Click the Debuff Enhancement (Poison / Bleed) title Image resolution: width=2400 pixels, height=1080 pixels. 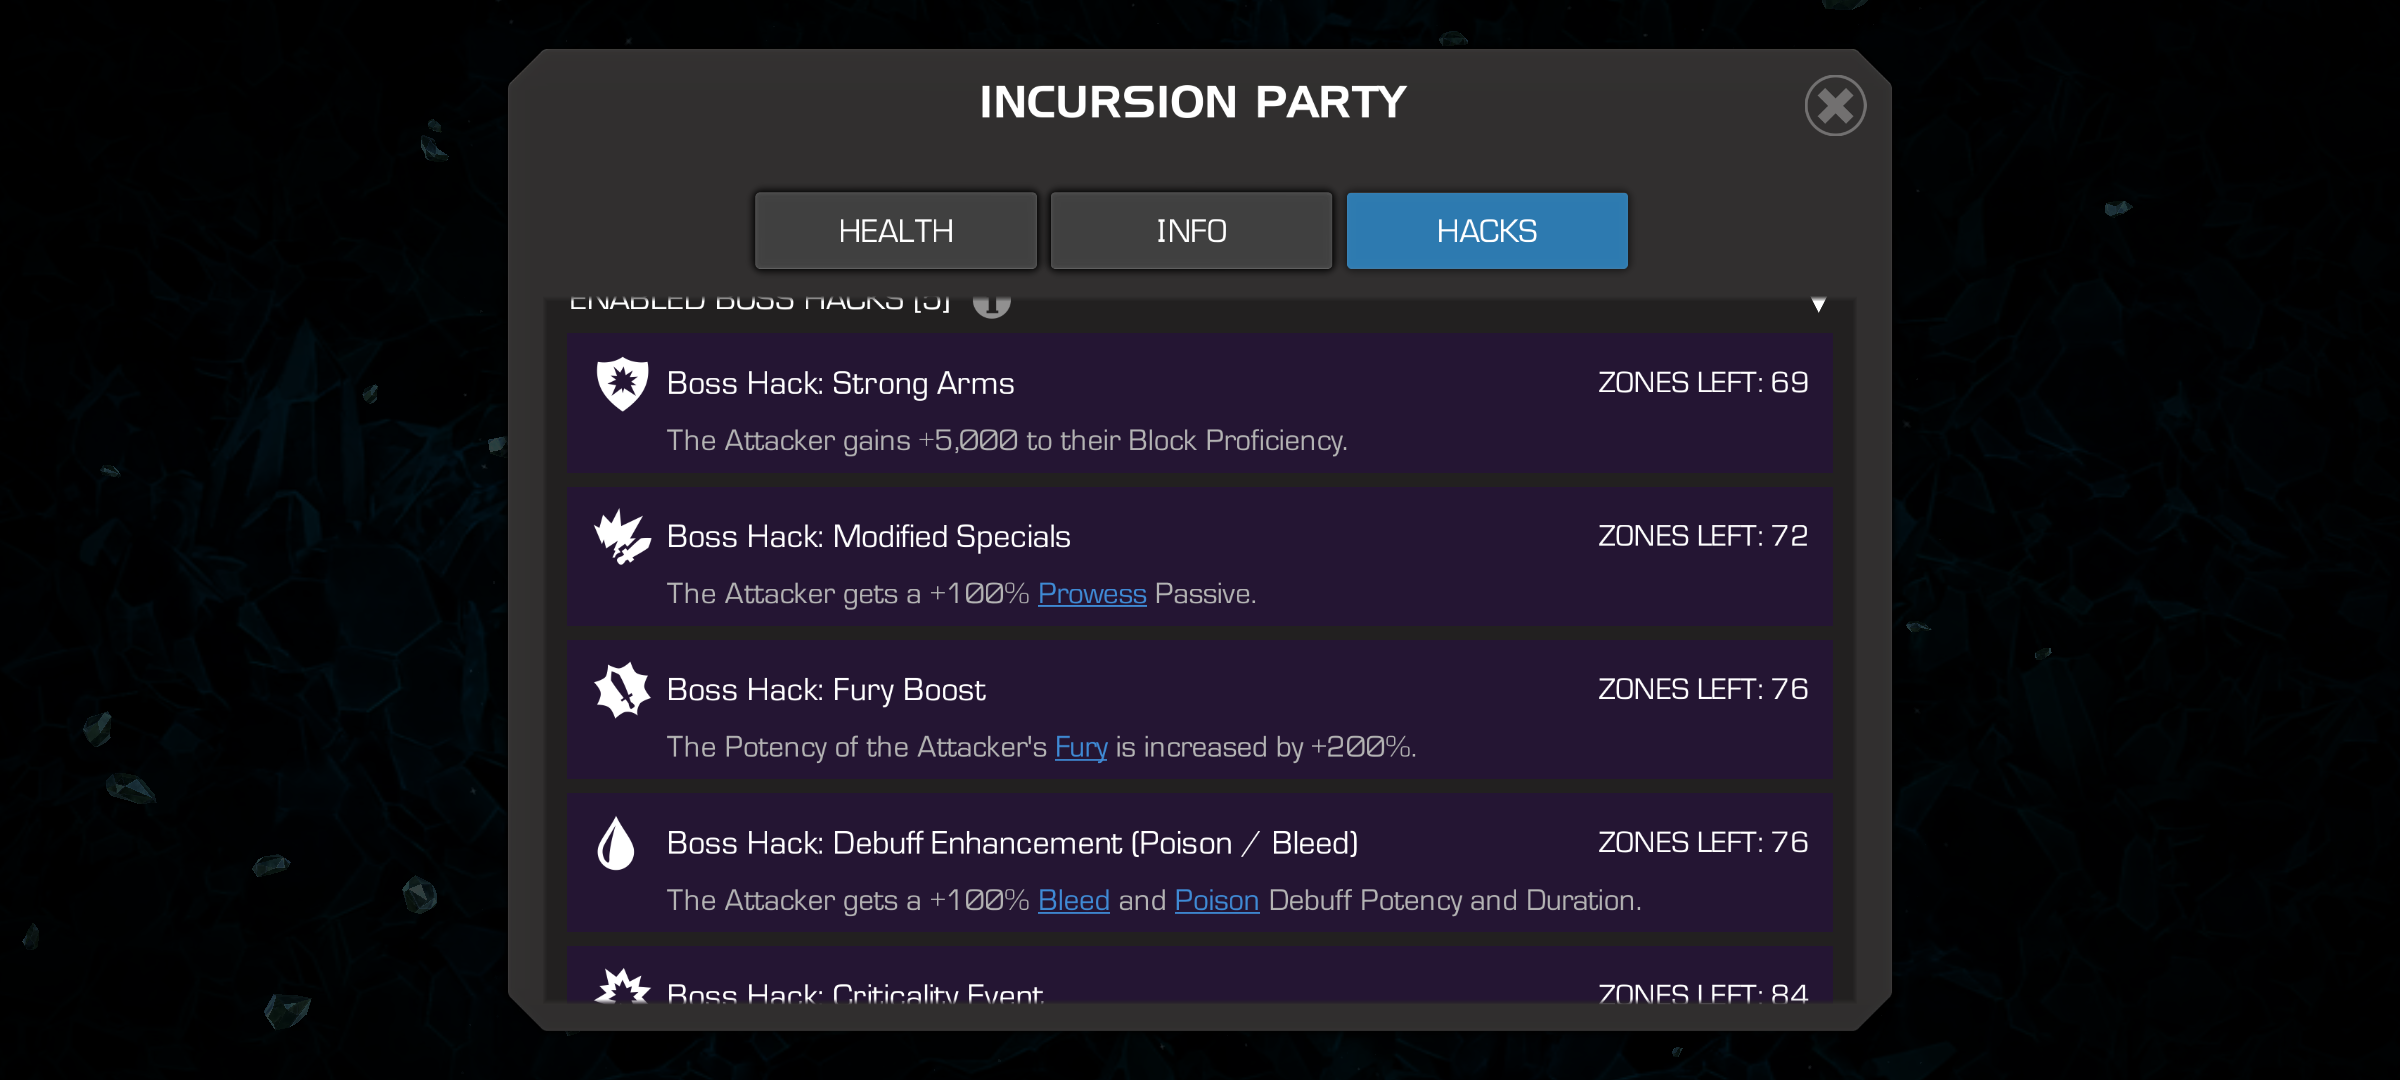(1012, 844)
